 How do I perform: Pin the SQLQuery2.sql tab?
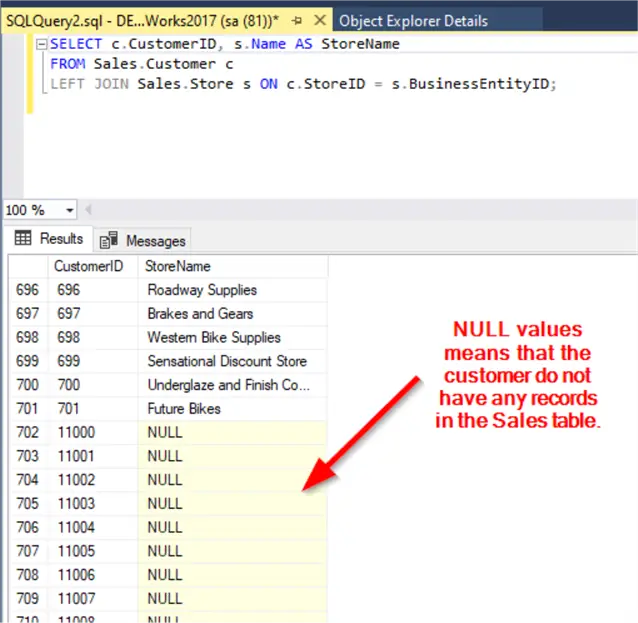coord(296,21)
